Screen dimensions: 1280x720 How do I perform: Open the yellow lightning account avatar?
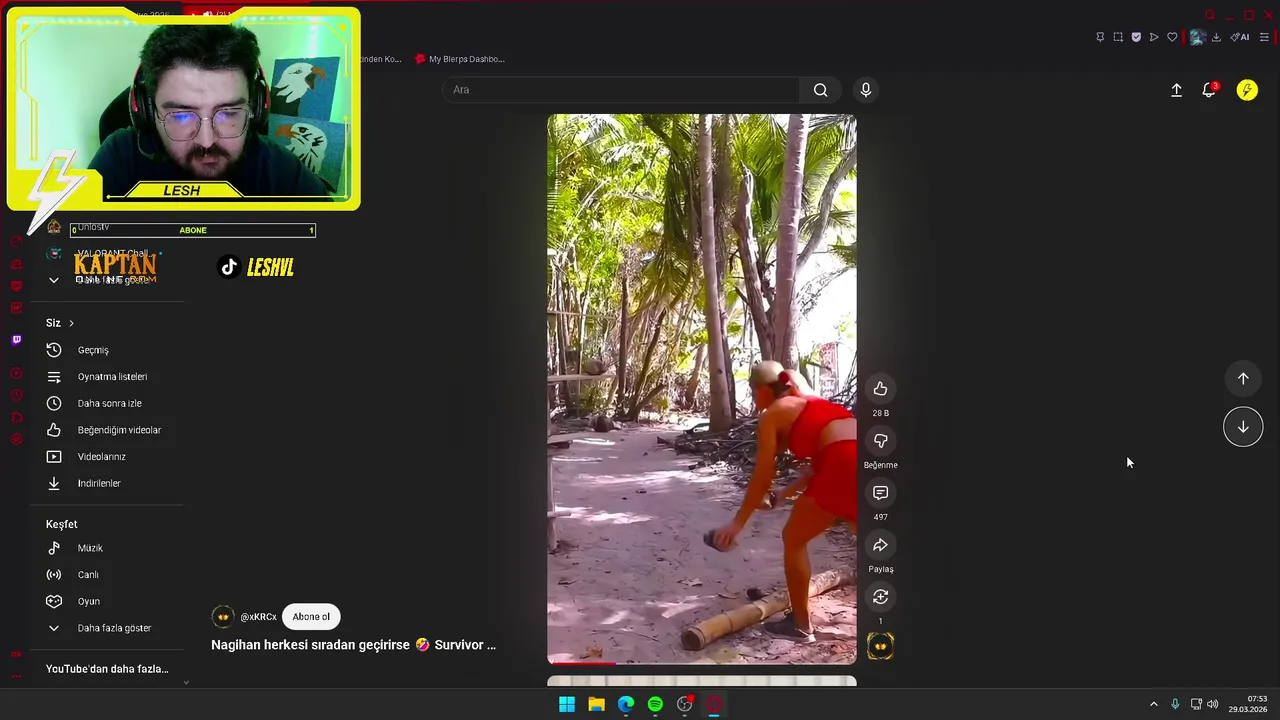click(1247, 90)
